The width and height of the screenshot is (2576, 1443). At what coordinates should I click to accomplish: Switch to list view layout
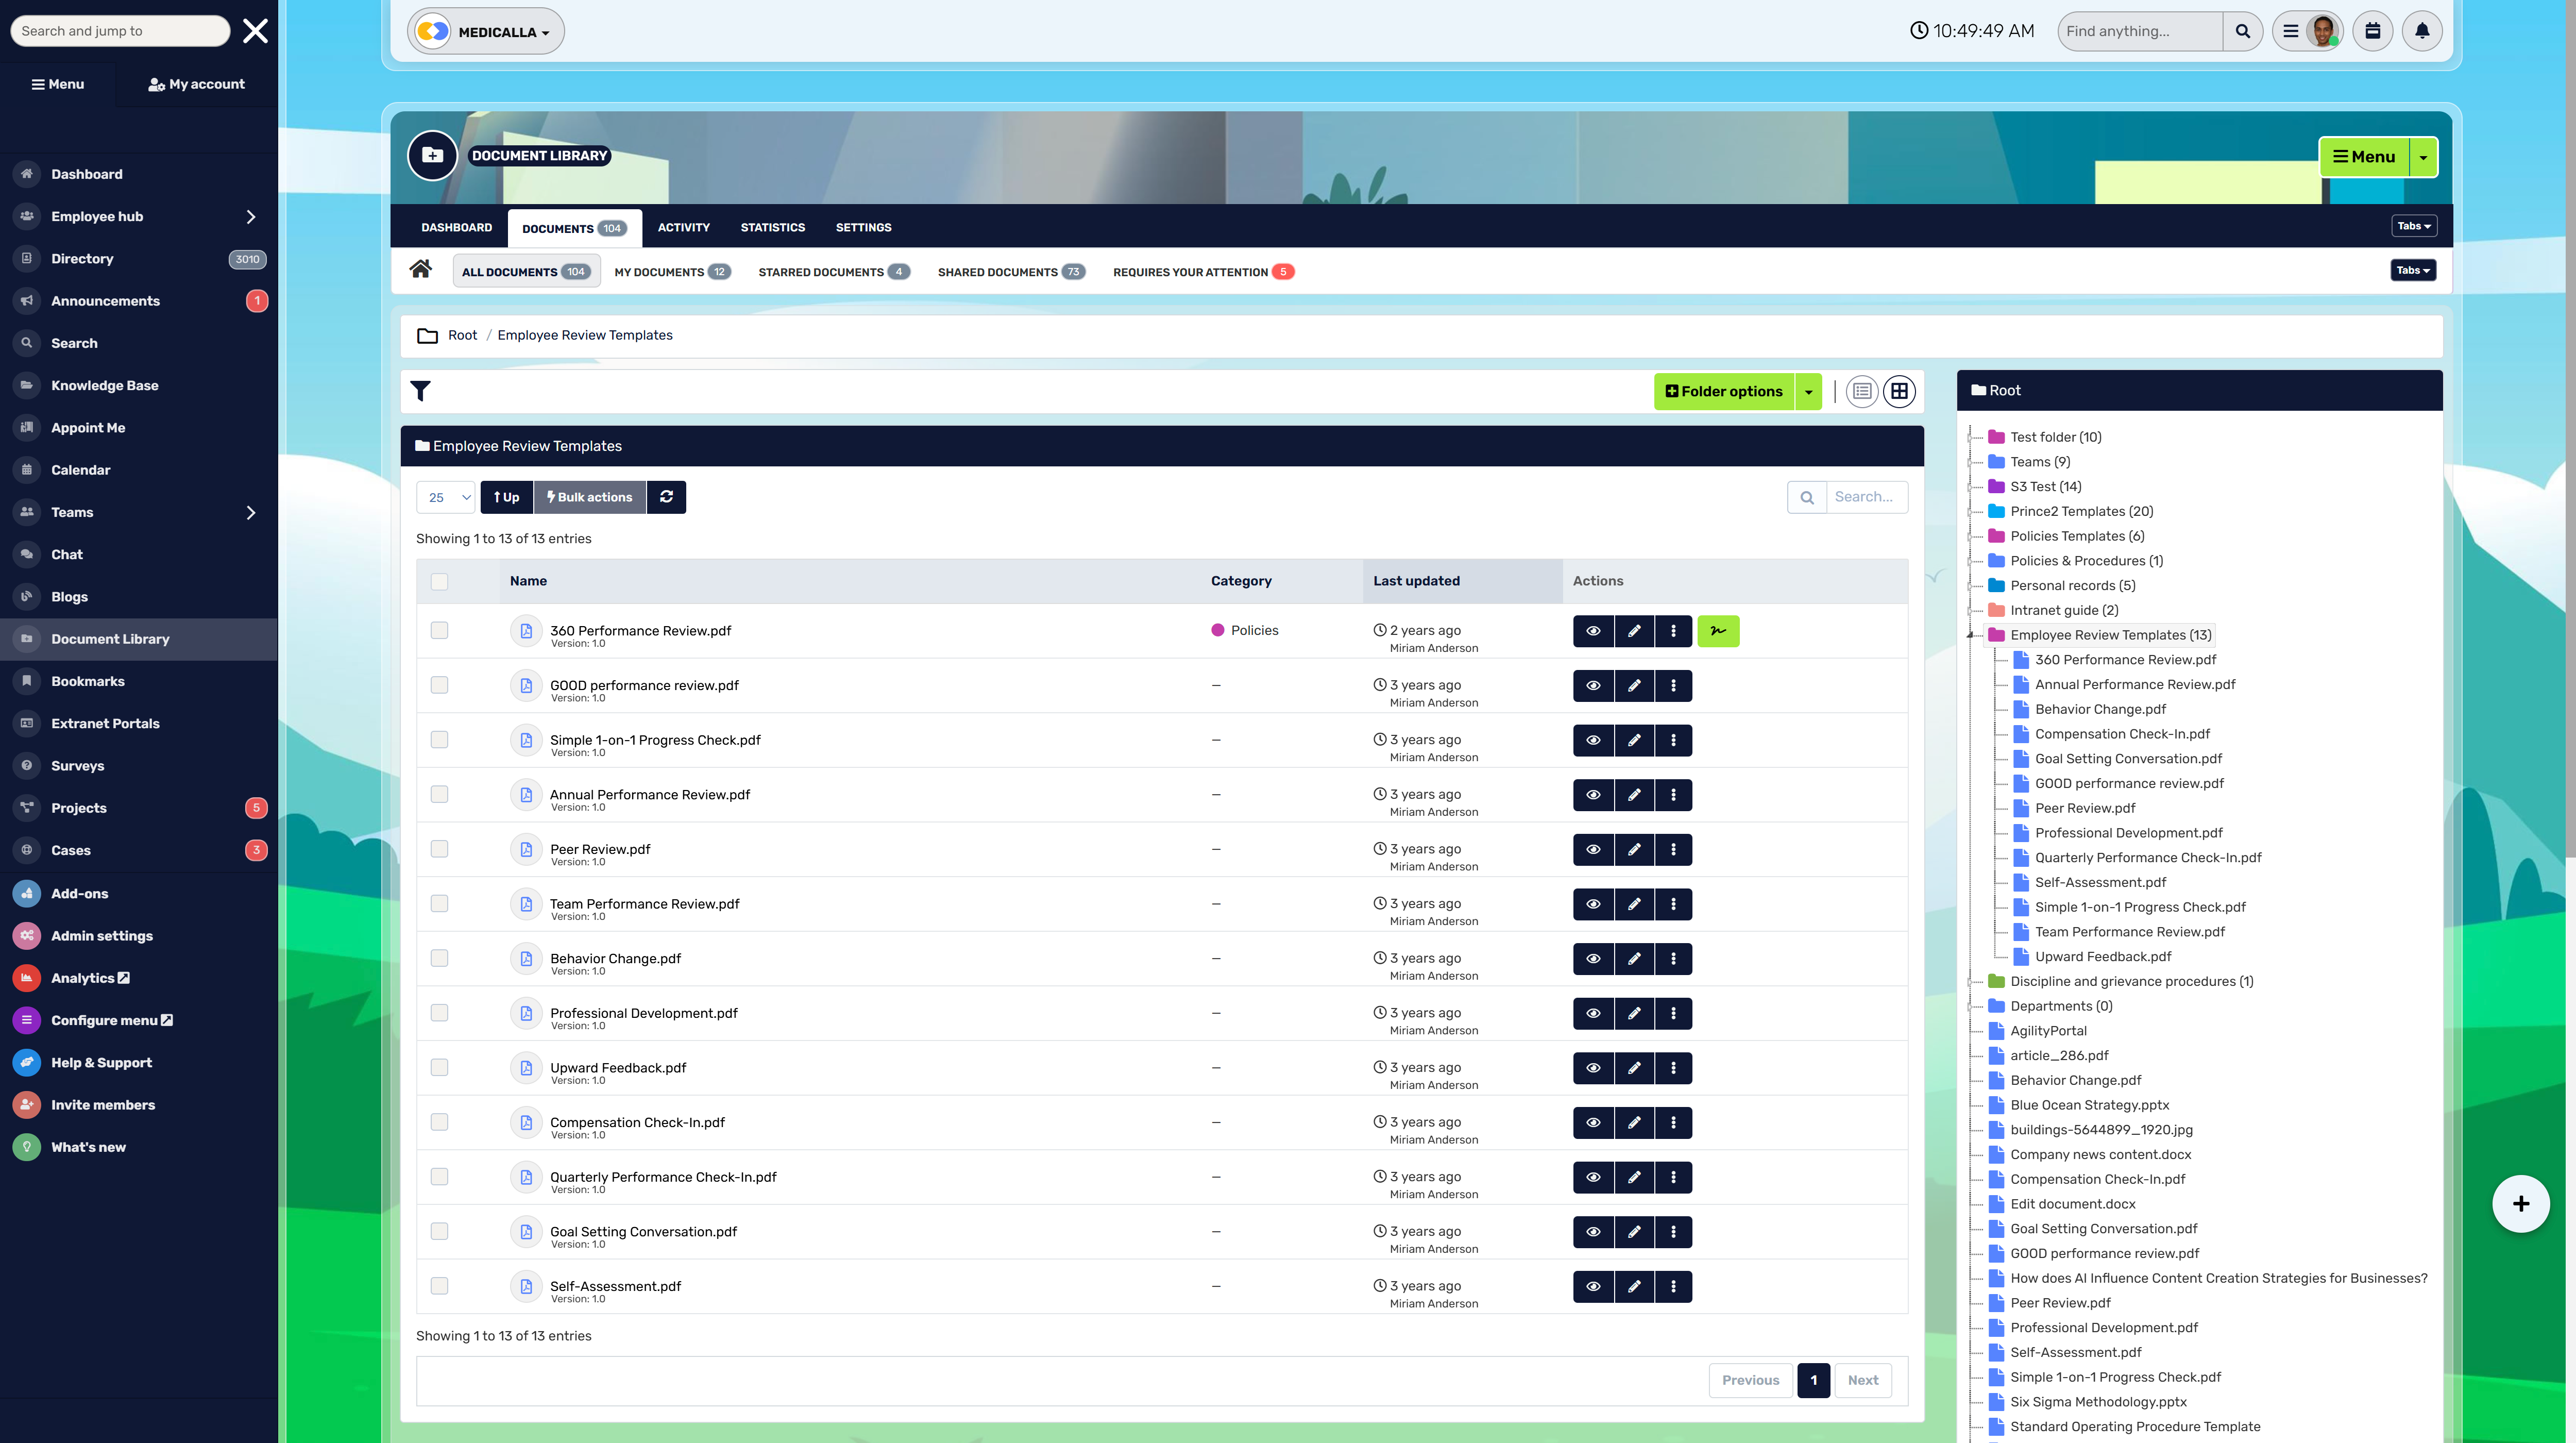coord(1861,391)
